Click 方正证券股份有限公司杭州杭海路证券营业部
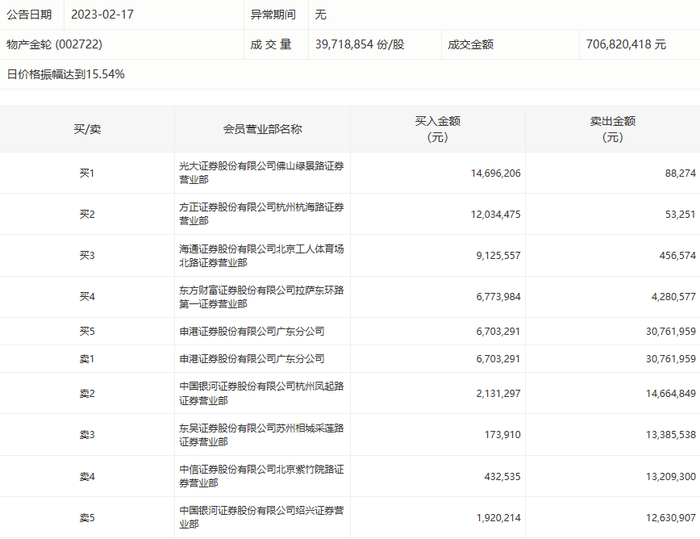700x539 pixels. point(262,214)
